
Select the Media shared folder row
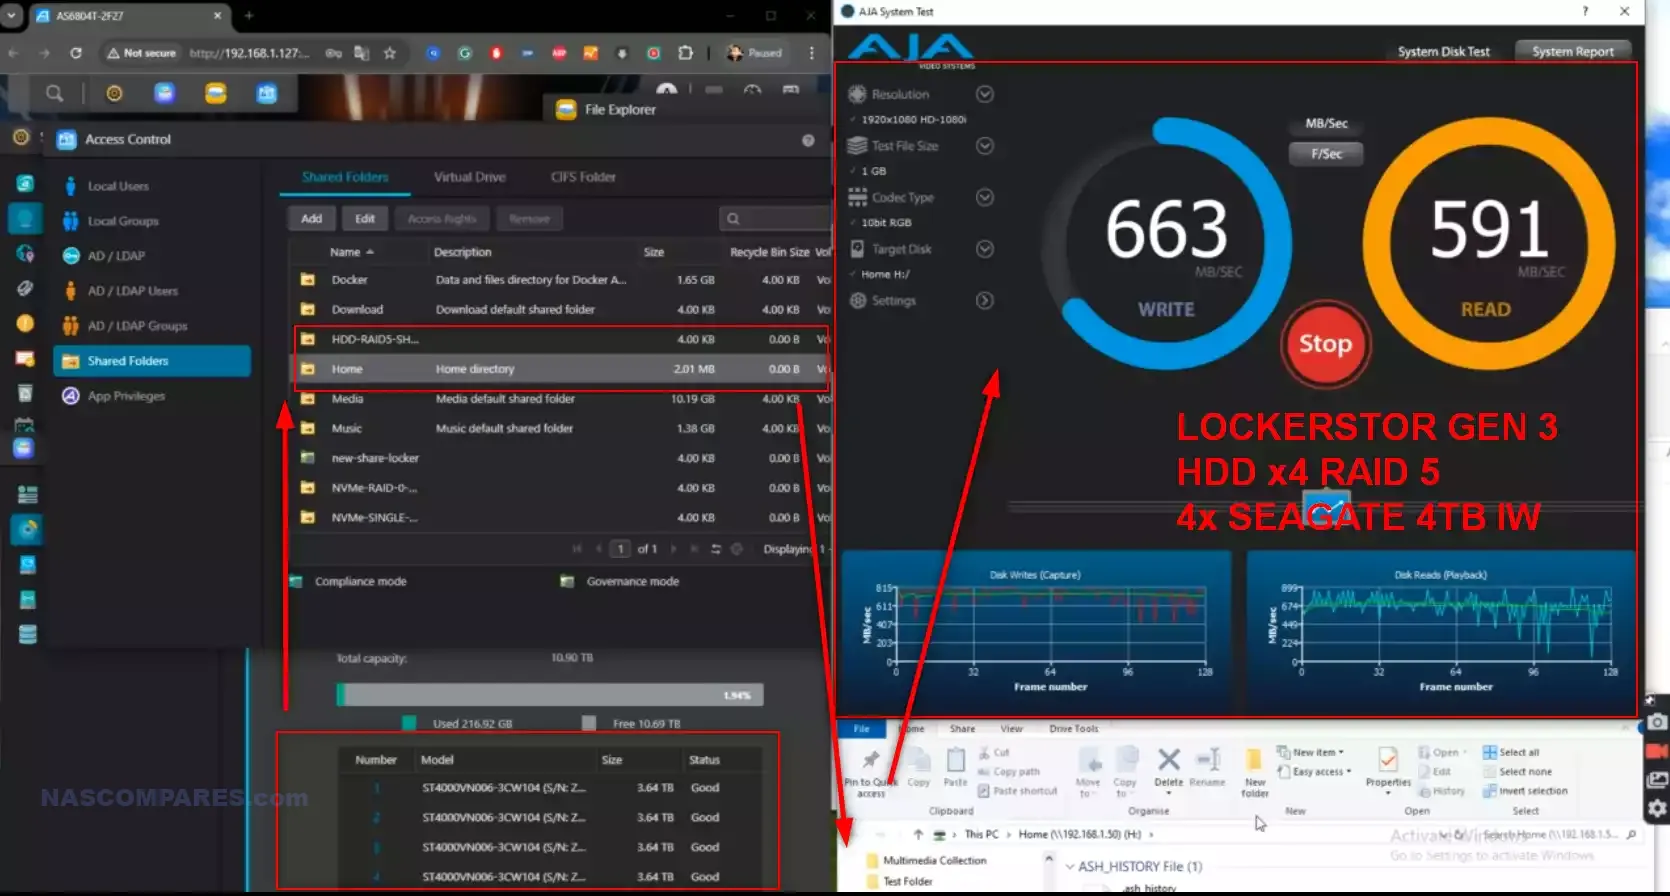(x=561, y=399)
